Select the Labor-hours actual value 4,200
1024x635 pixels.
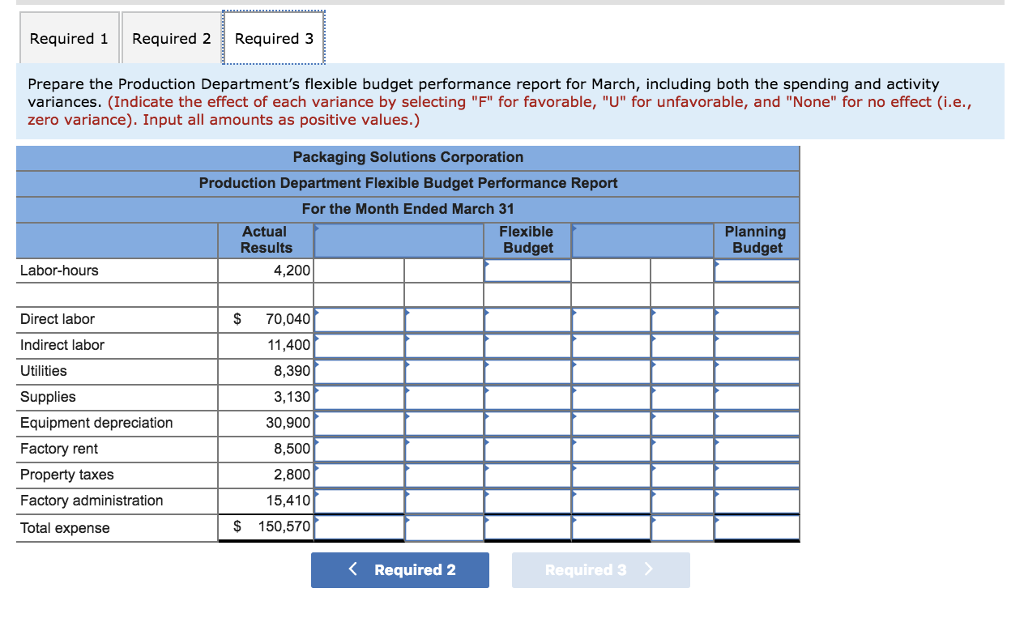[x=292, y=270]
